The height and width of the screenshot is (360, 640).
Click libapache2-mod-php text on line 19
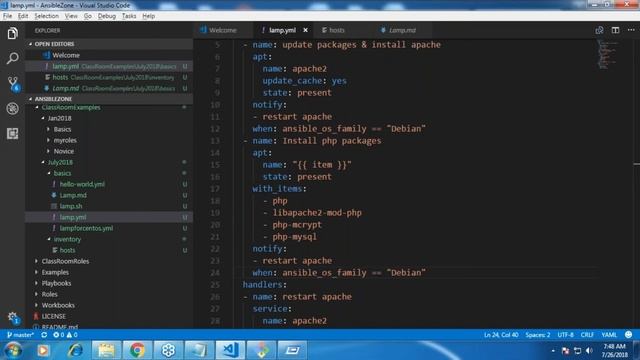(x=317, y=213)
